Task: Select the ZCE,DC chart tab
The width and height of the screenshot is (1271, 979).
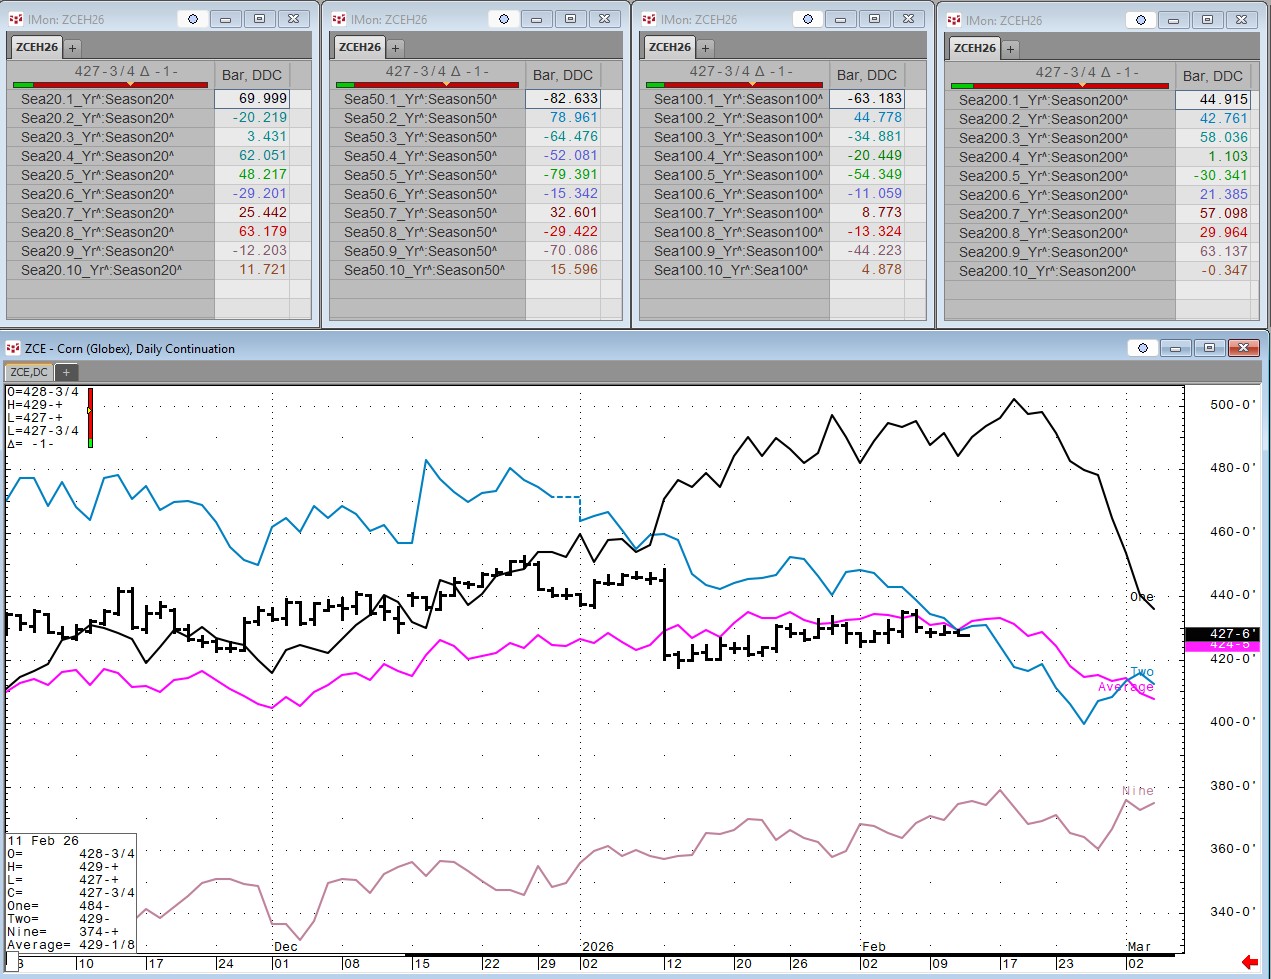Action: coord(29,372)
